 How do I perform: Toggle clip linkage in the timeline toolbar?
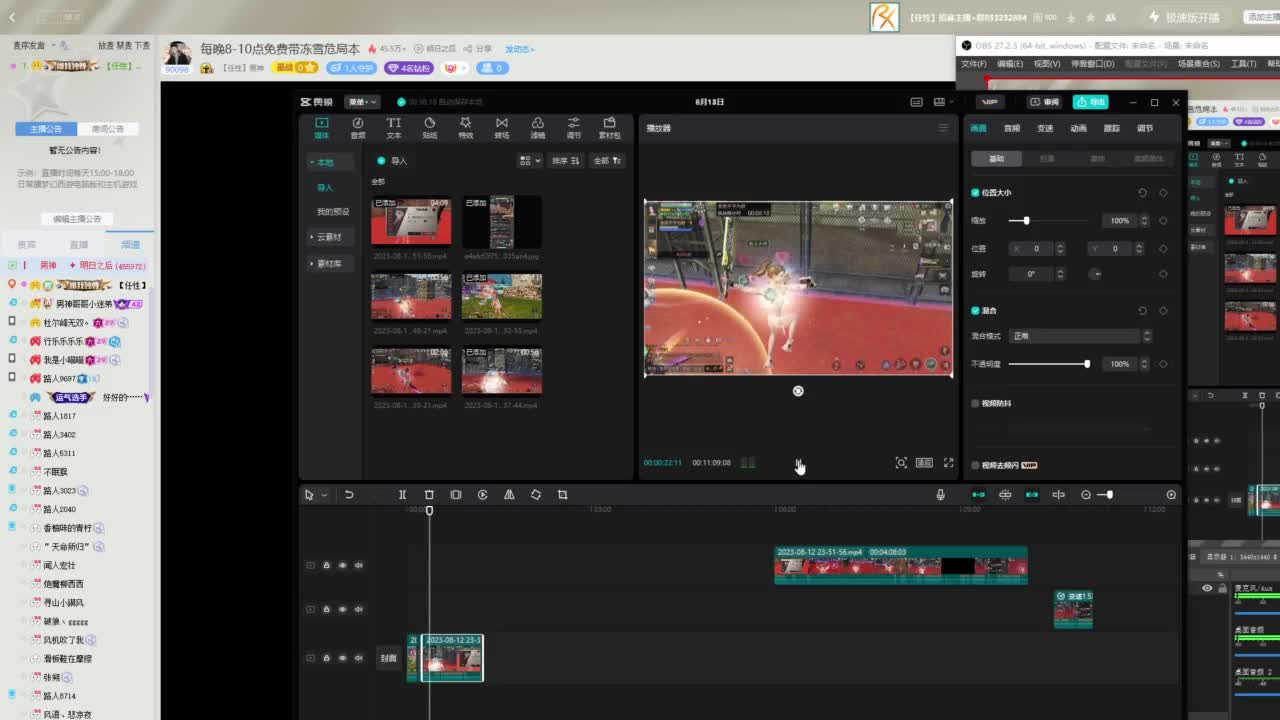coord(1031,495)
